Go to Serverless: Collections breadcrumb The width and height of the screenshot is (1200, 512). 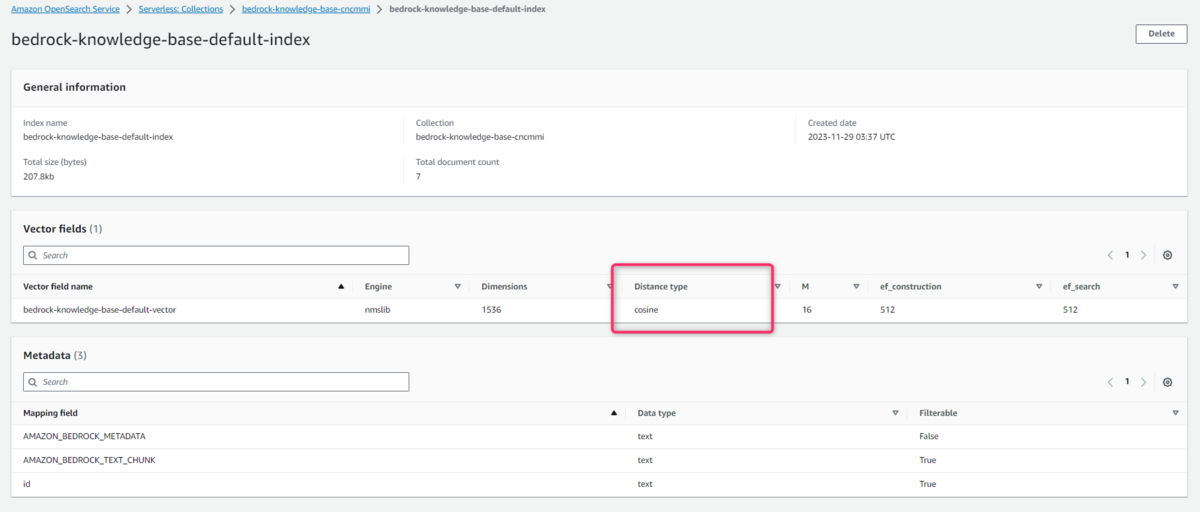click(x=181, y=9)
